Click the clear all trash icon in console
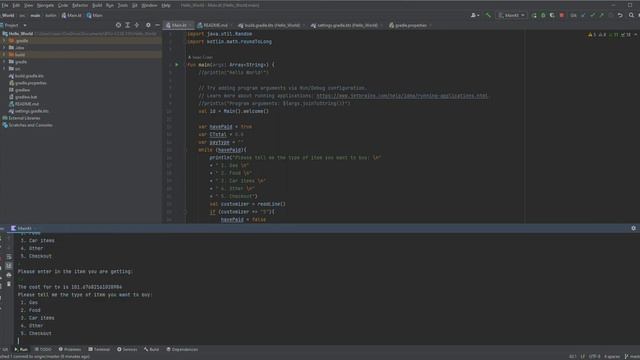 (9, 284)
